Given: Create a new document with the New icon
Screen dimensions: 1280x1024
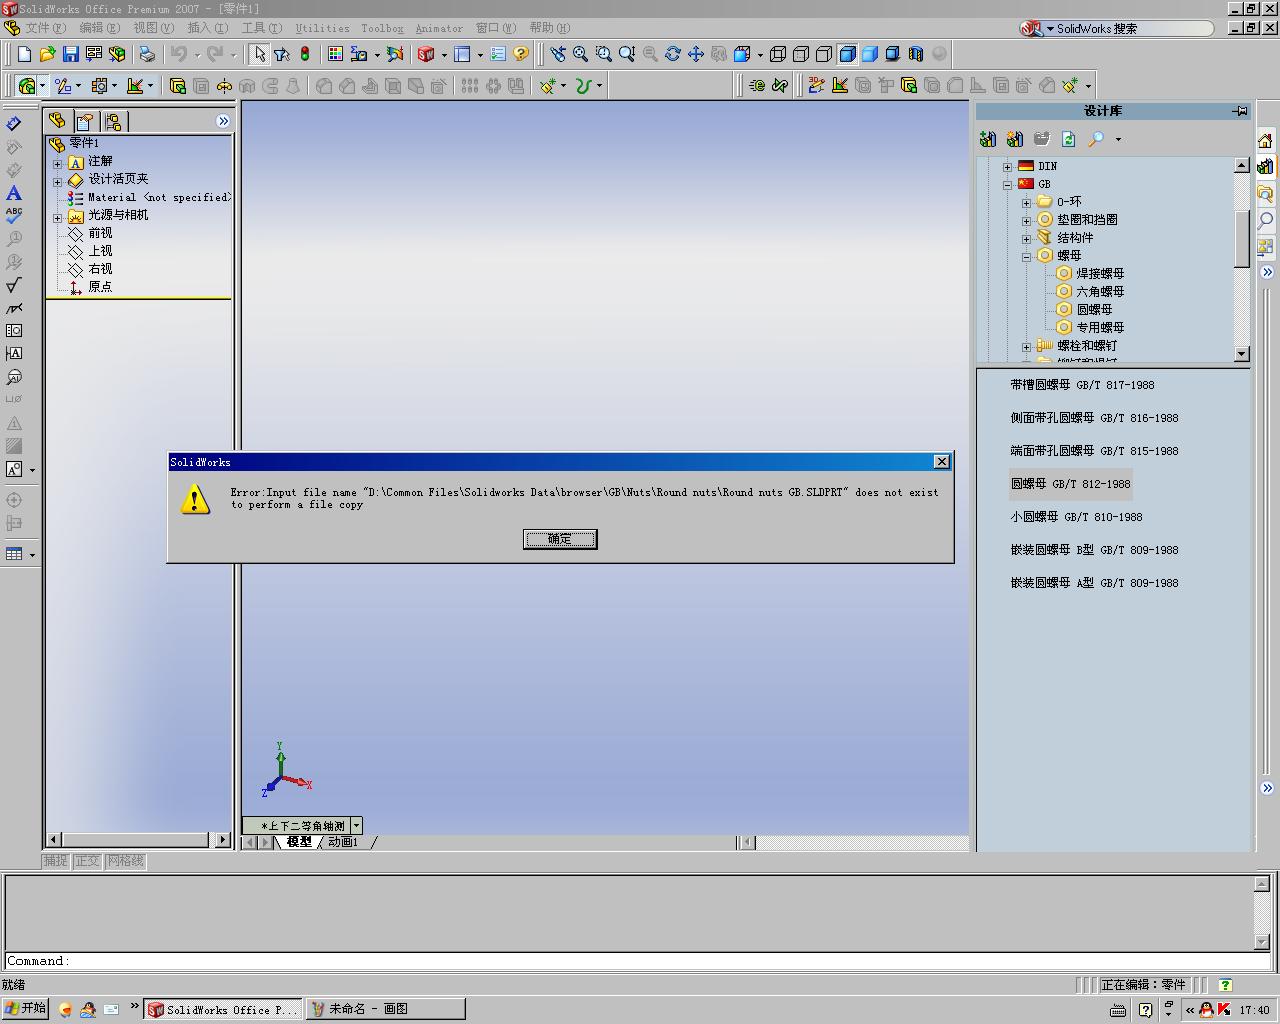Looking at the screenshot, I should (x=24, y=54).
